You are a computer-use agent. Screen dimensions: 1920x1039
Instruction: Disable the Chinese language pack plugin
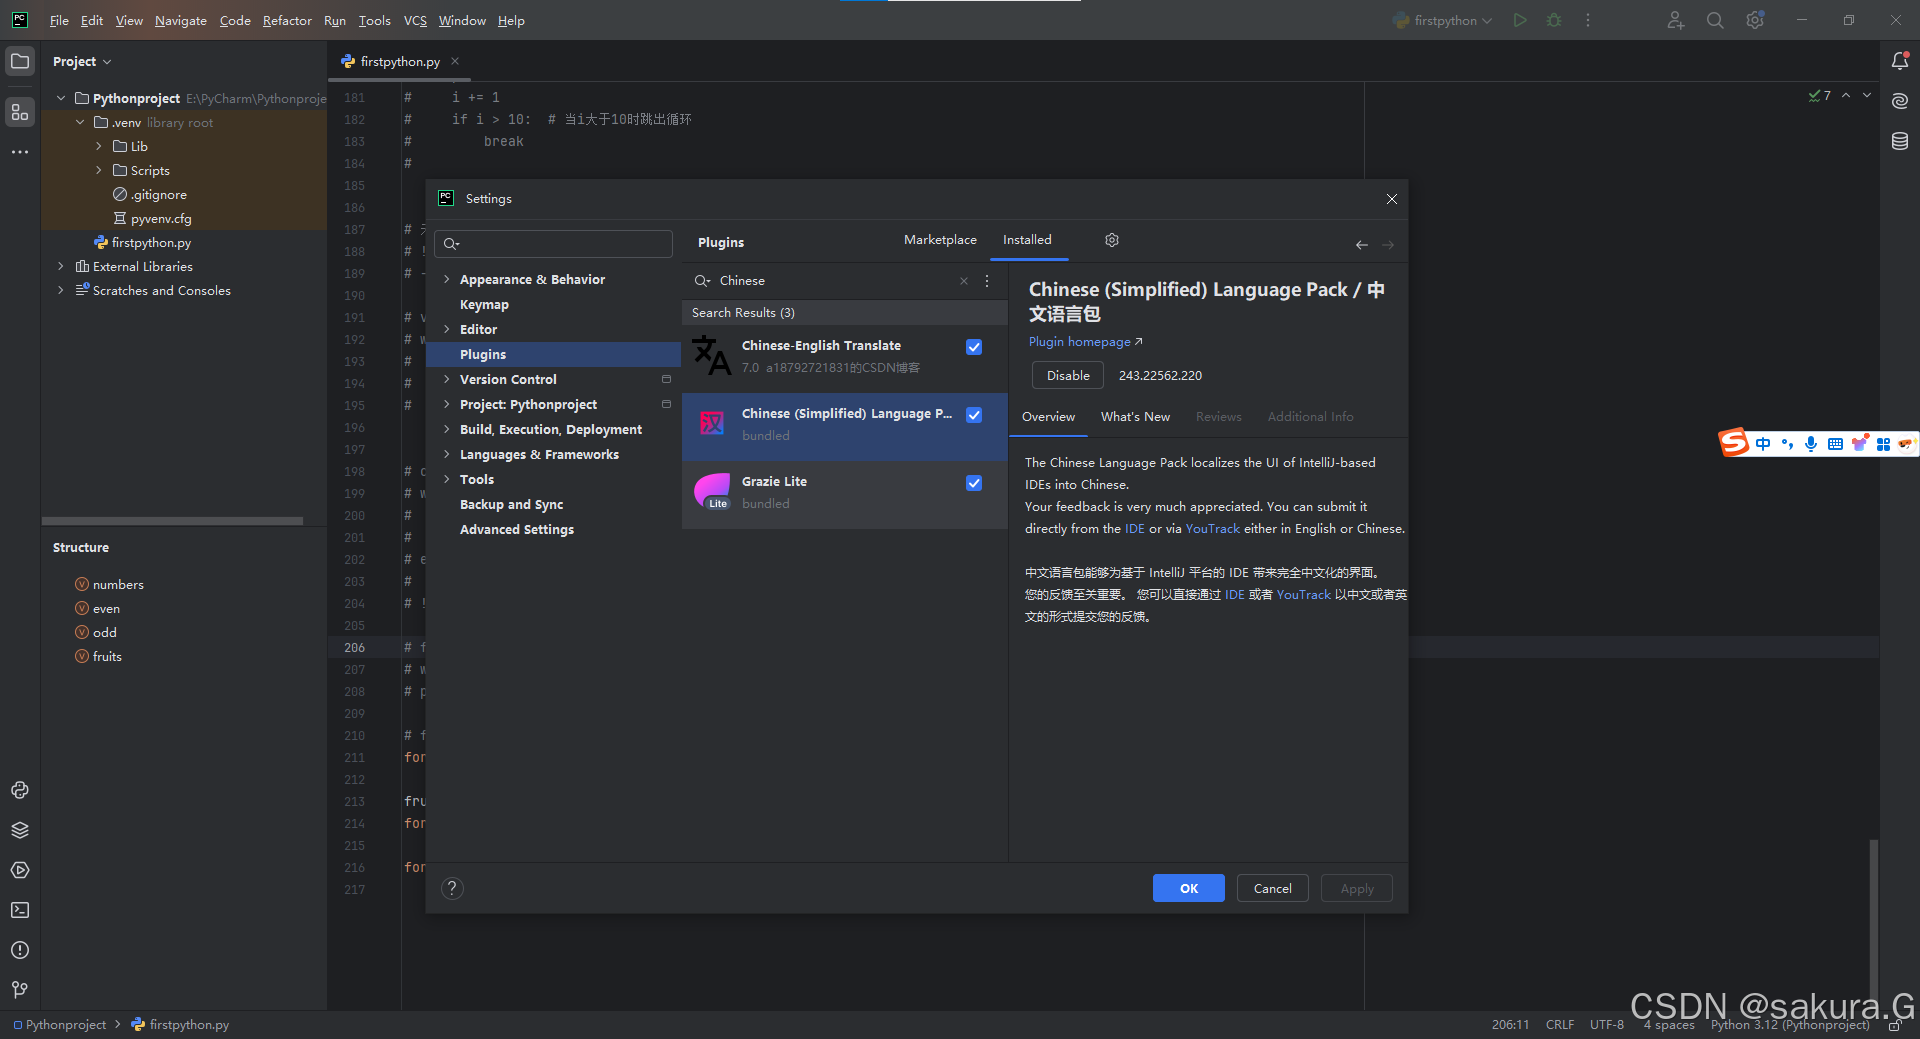pos(1068,375)
